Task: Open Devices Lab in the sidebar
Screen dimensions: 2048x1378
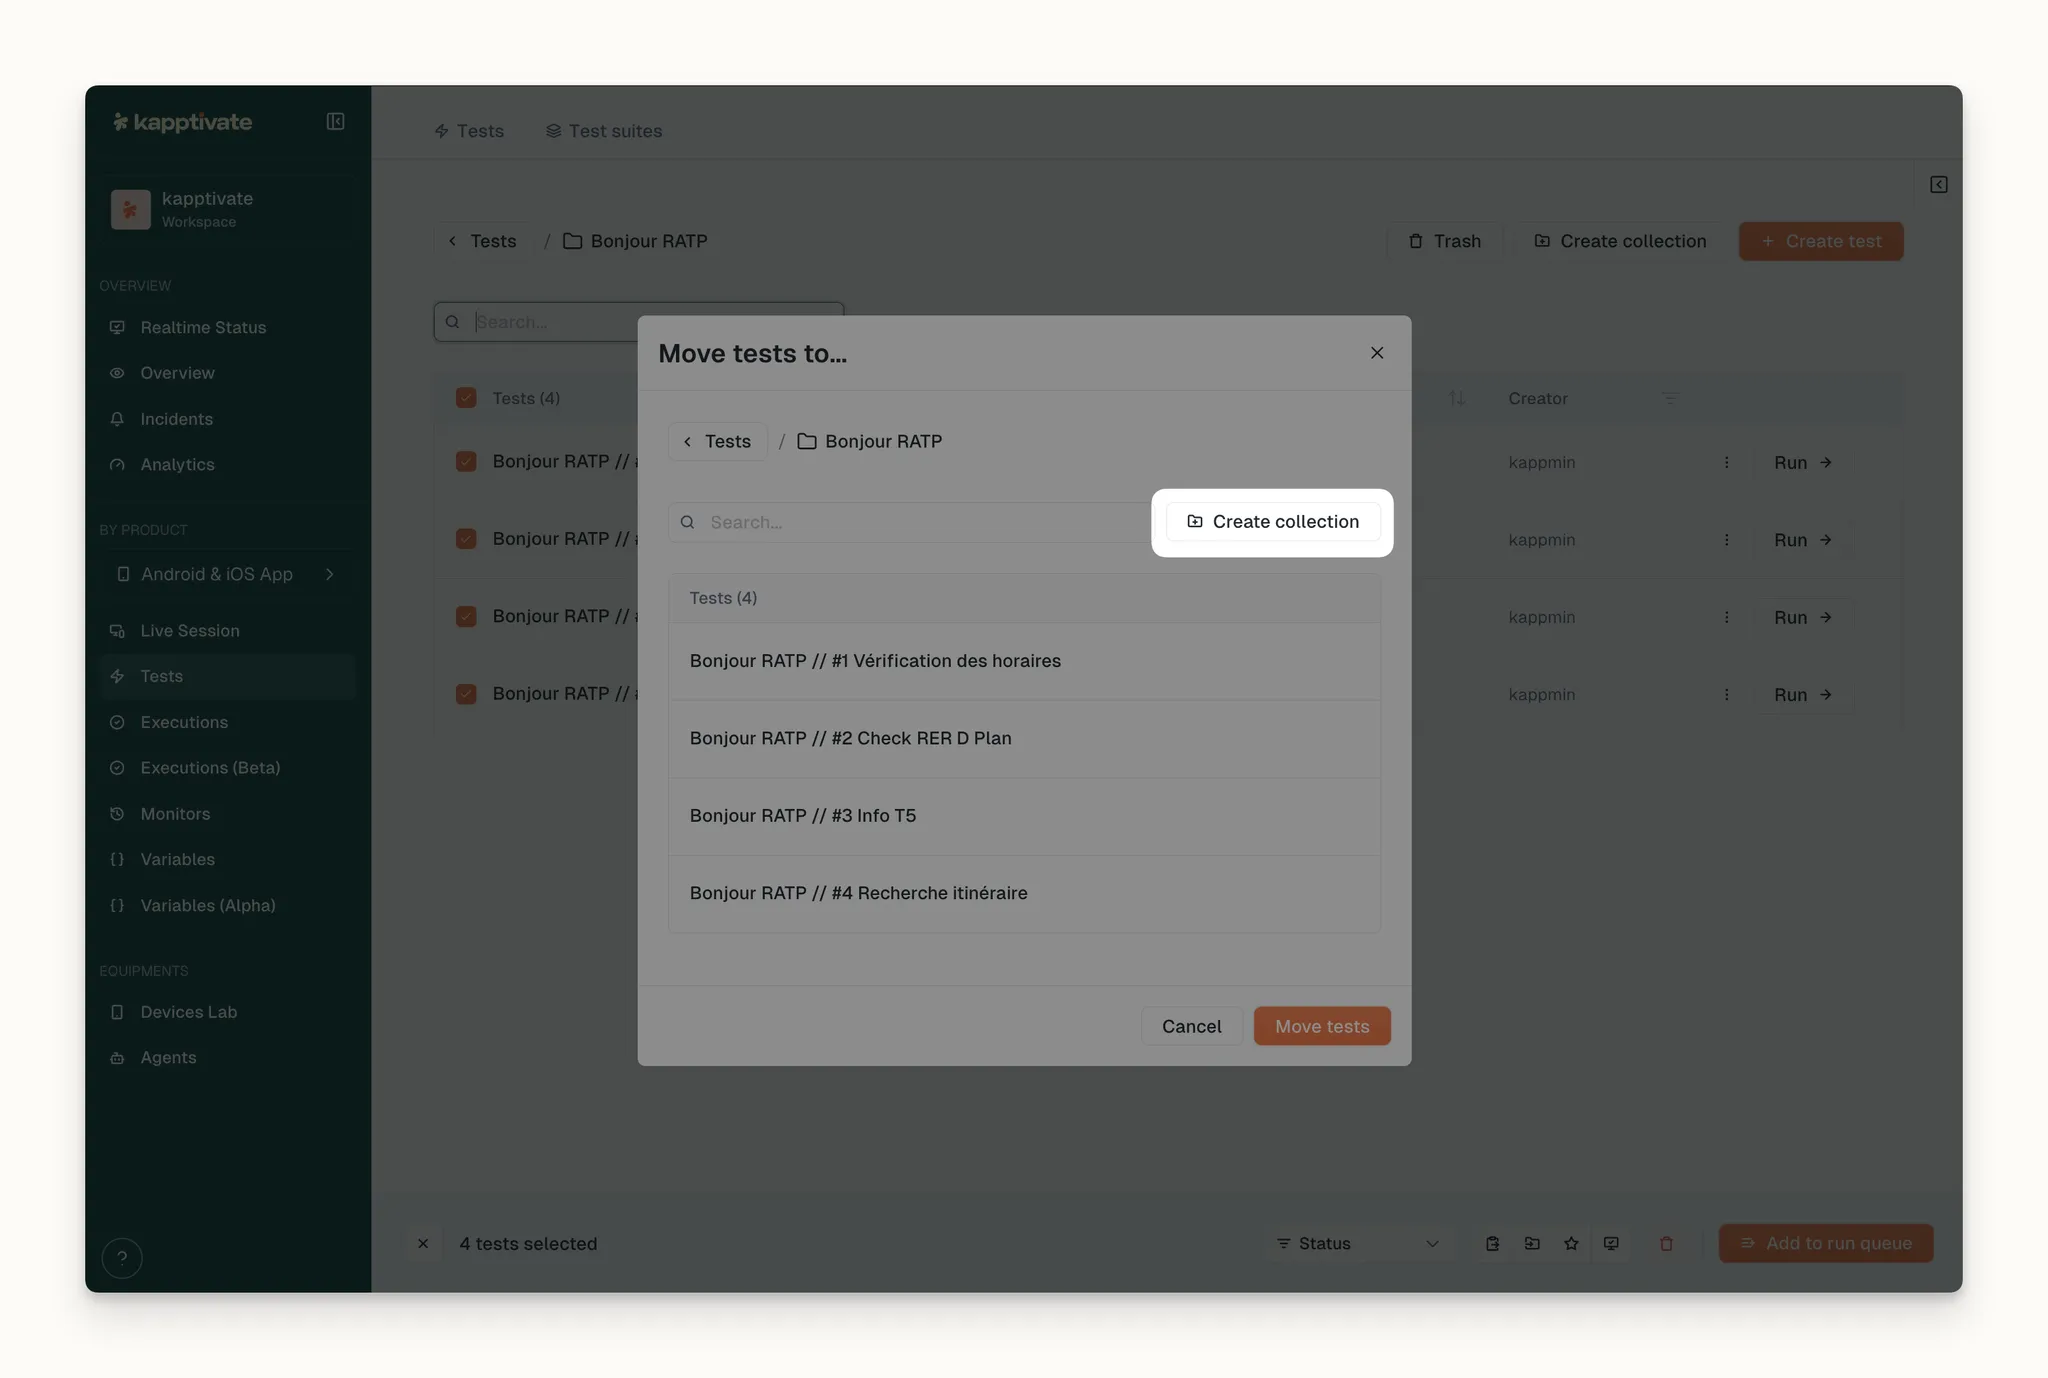Action: pyautogui.click(x=228, y=1012)
